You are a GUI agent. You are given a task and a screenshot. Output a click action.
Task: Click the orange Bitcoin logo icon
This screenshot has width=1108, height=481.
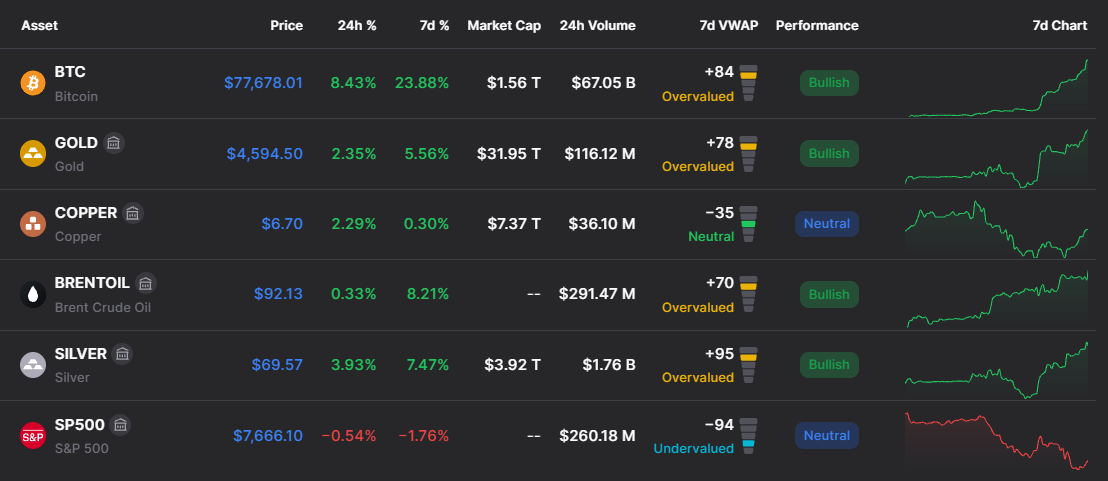33,83
